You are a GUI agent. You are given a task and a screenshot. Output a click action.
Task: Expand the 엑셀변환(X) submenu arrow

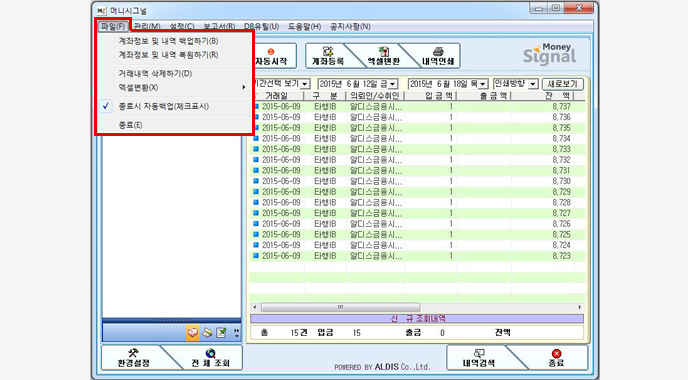click(244, 87)
